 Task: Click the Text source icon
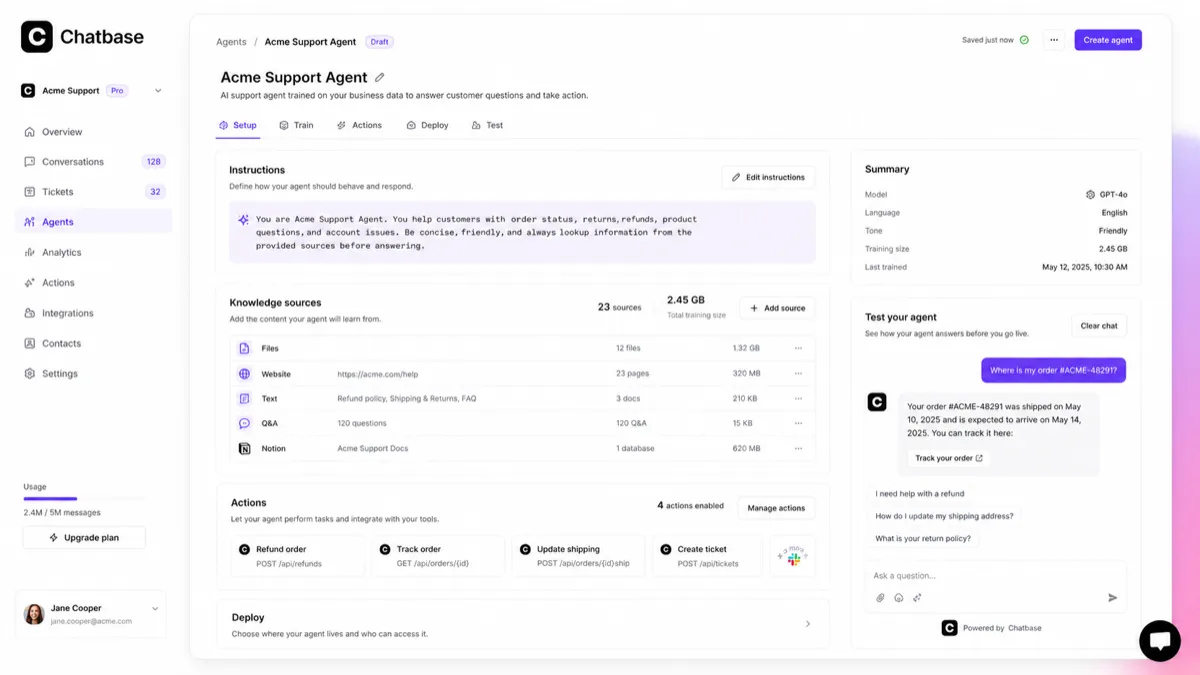tap(244, 398)
